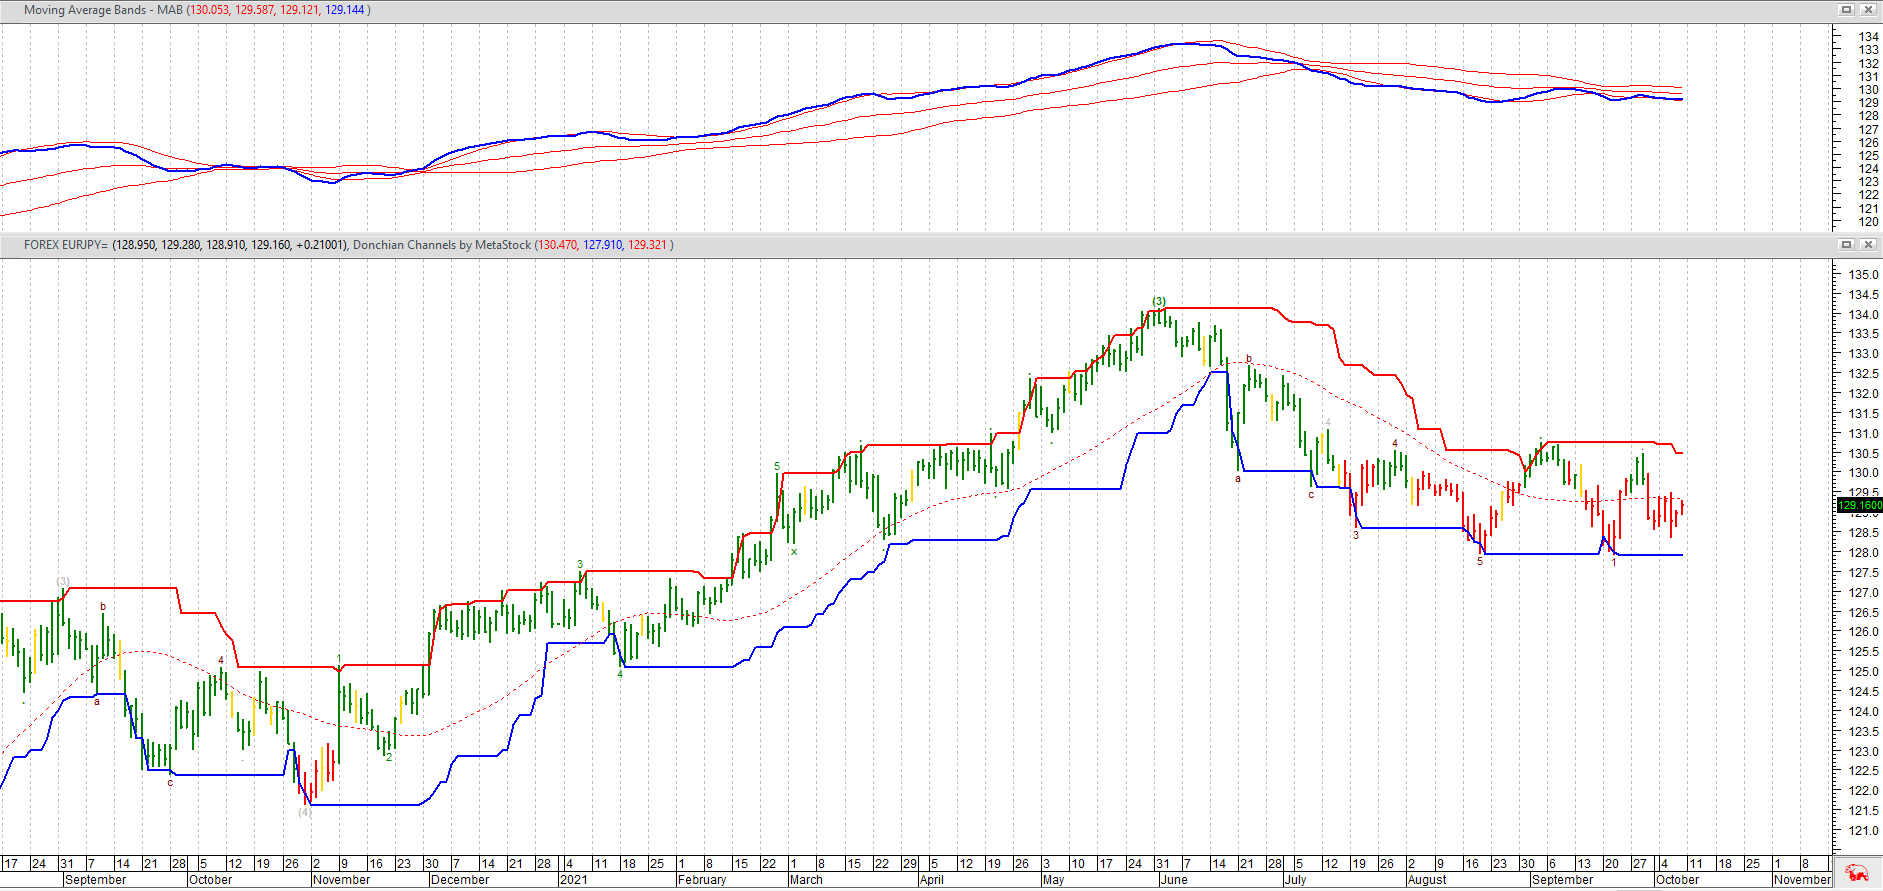
Task: Click the Moving Average Bands - MAB title
Action: pos(103,10)
